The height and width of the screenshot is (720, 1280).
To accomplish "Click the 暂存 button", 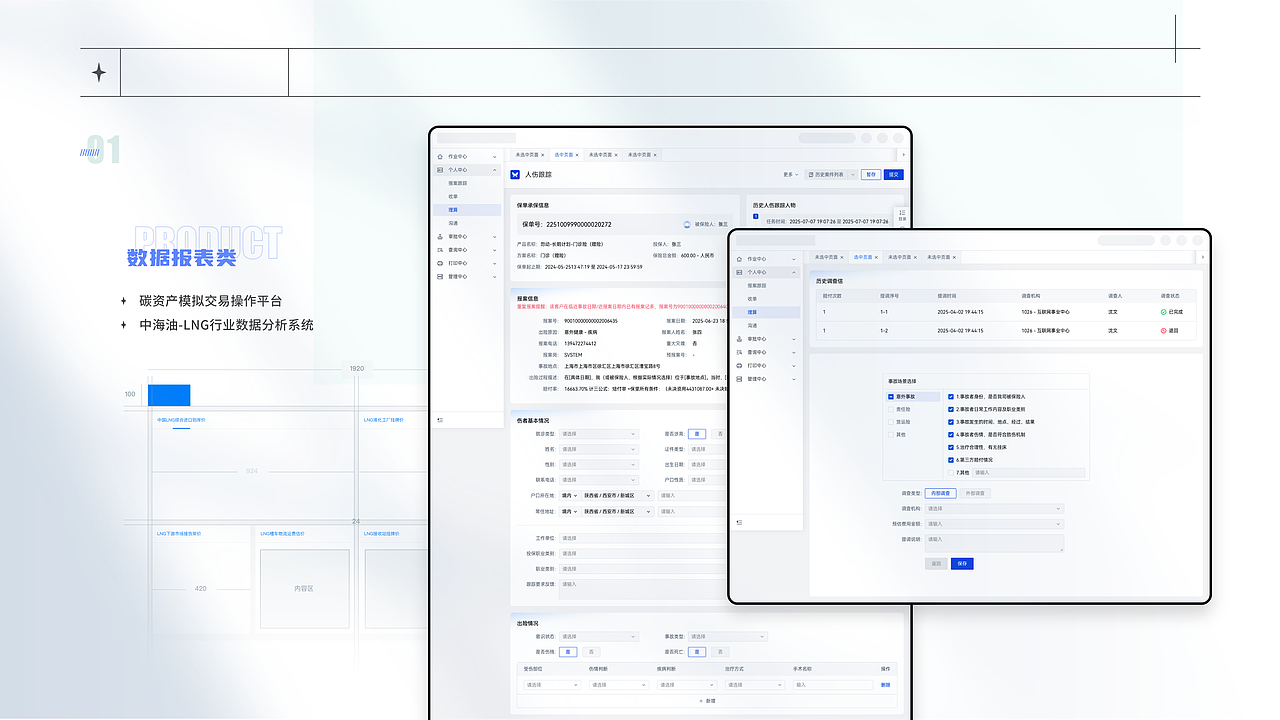I will coord(871,174).
